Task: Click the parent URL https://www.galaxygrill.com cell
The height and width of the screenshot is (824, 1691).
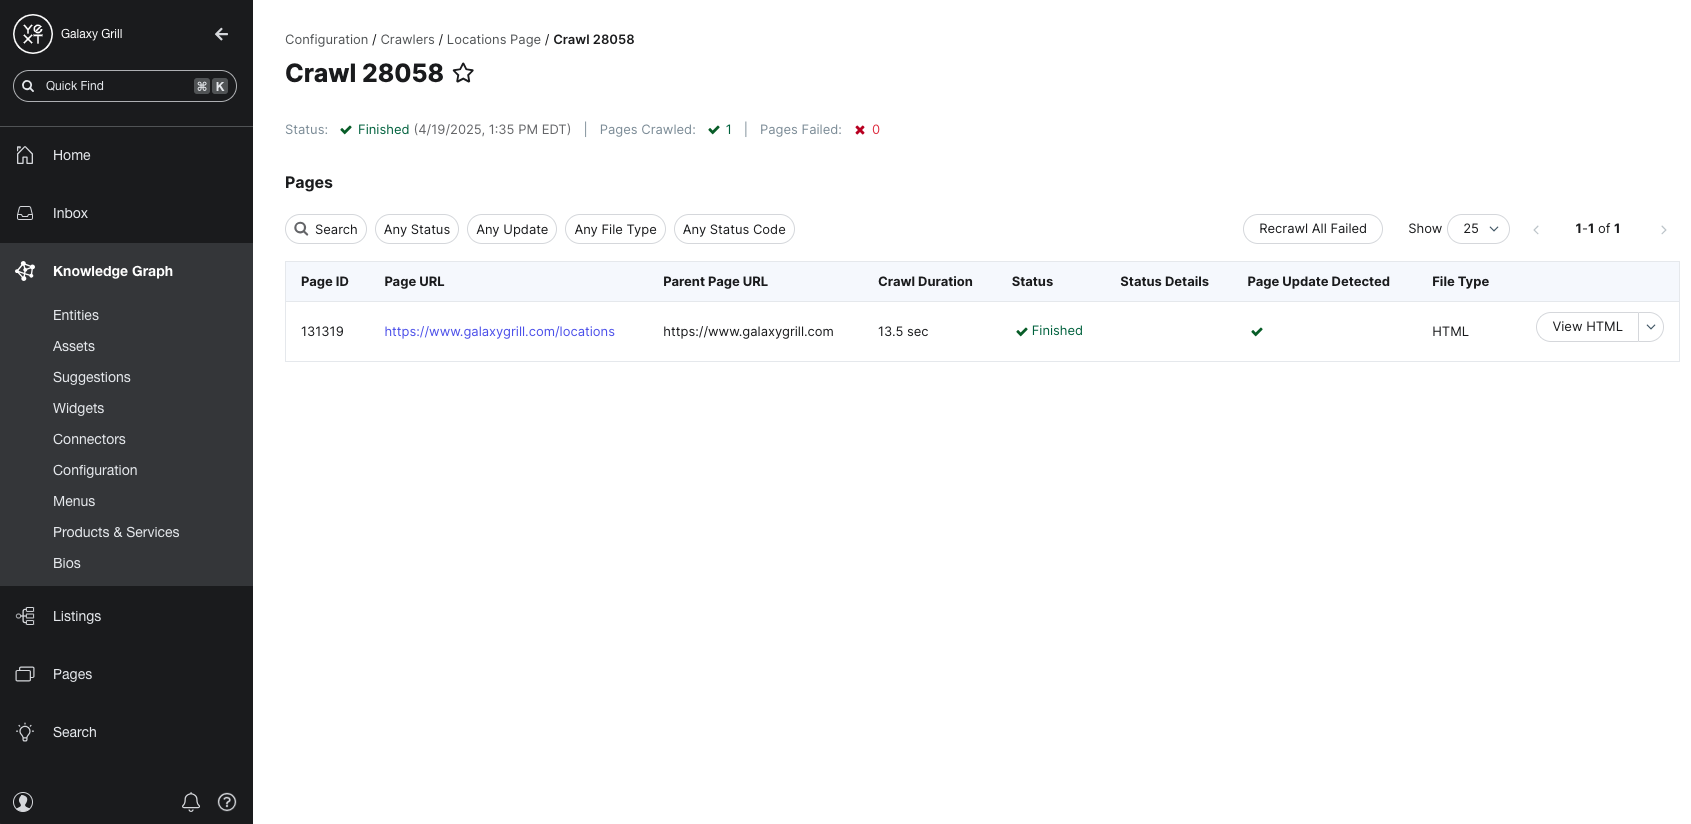Action: coord(748,332)
